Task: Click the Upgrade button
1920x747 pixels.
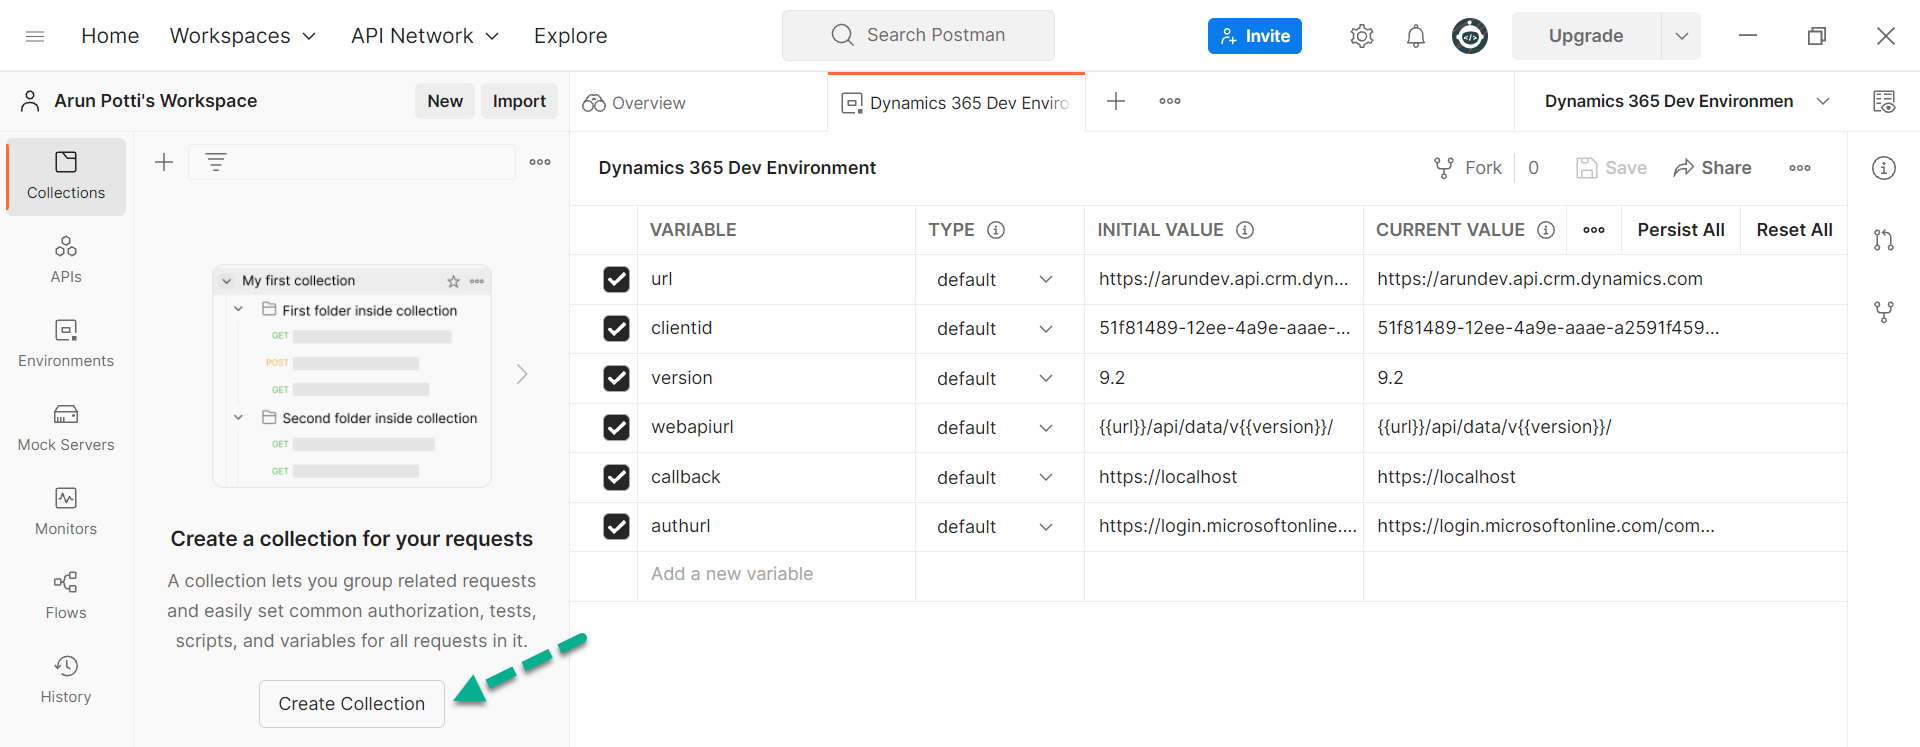Action: tap(1586, 36)
